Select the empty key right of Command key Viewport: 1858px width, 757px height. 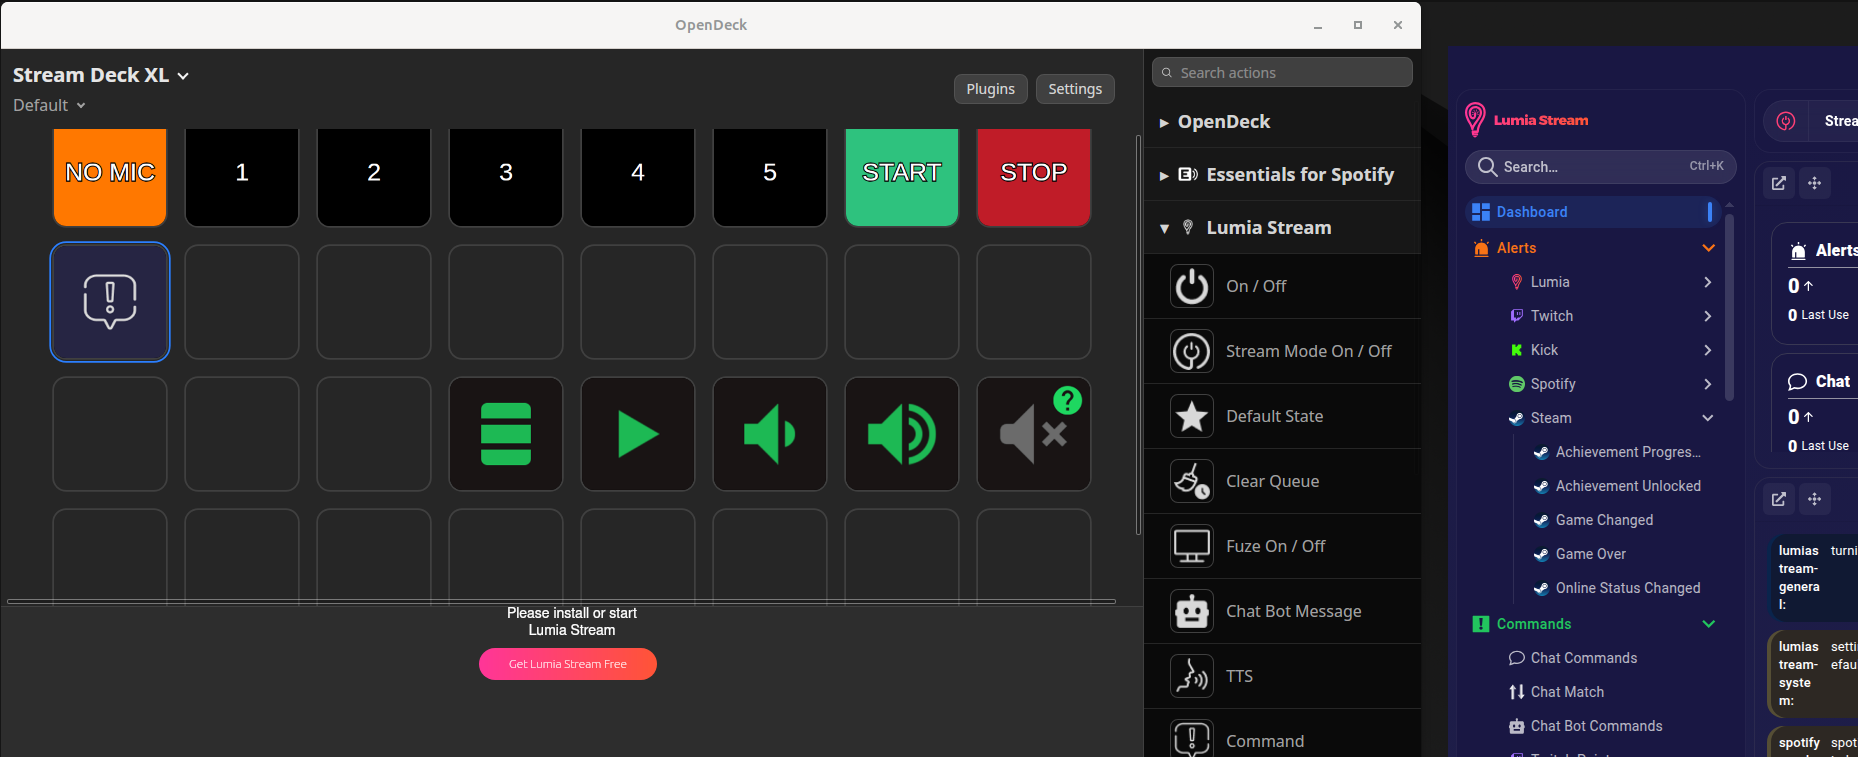[242, 302]
